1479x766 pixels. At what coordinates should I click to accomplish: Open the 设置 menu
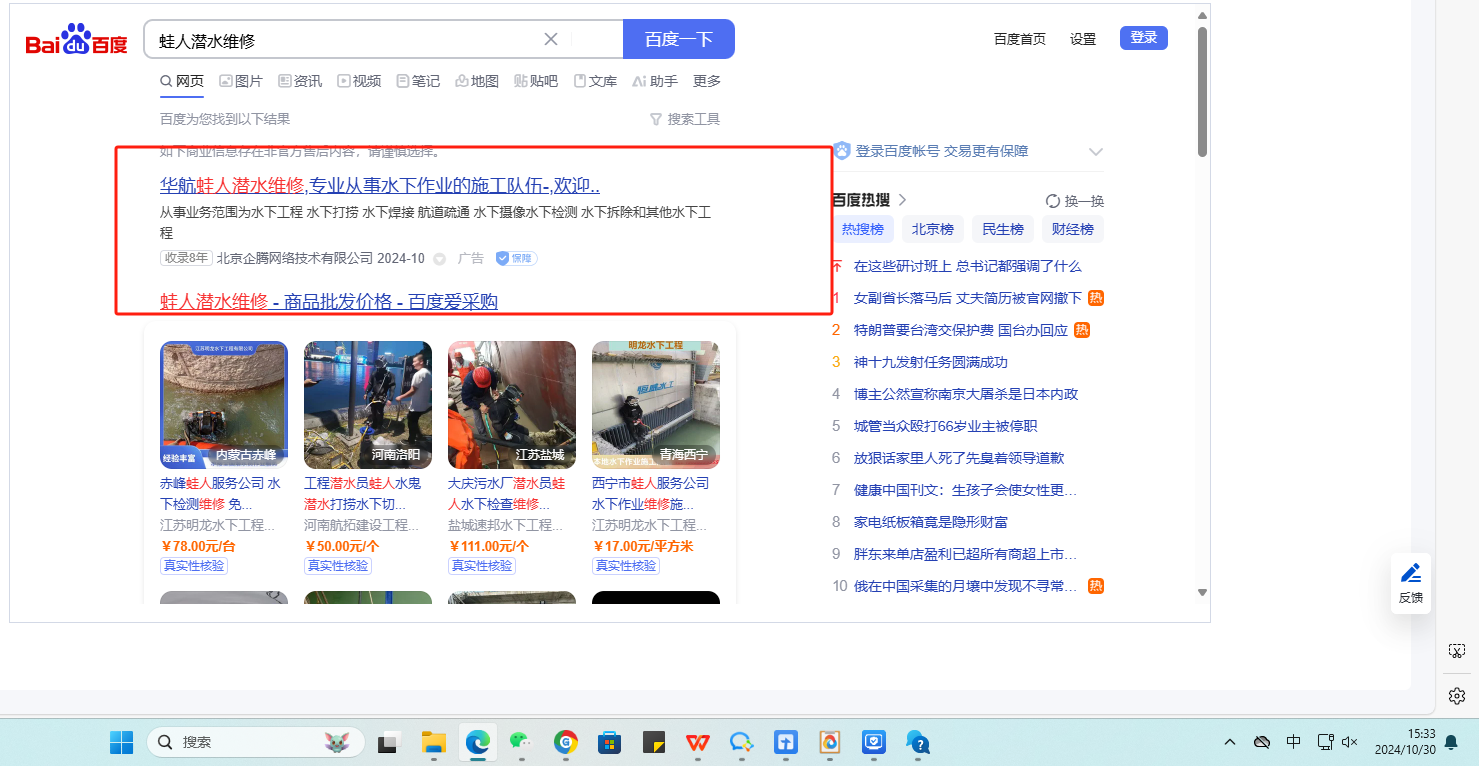[x=1083, y=39]
